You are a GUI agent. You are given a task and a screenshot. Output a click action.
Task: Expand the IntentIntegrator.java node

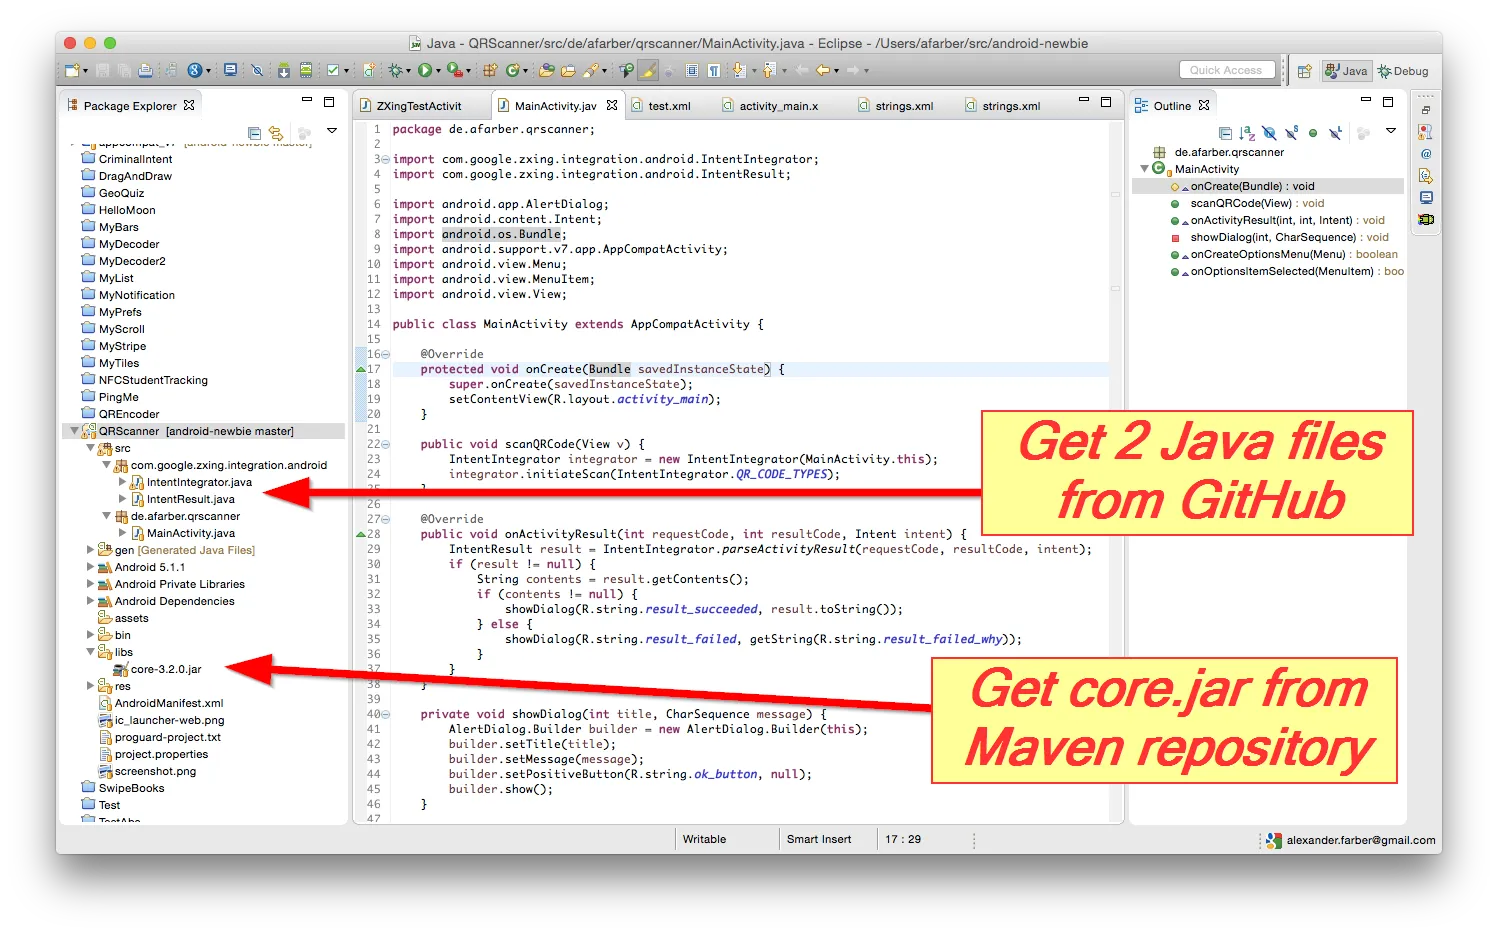click(x=122, y=482)
